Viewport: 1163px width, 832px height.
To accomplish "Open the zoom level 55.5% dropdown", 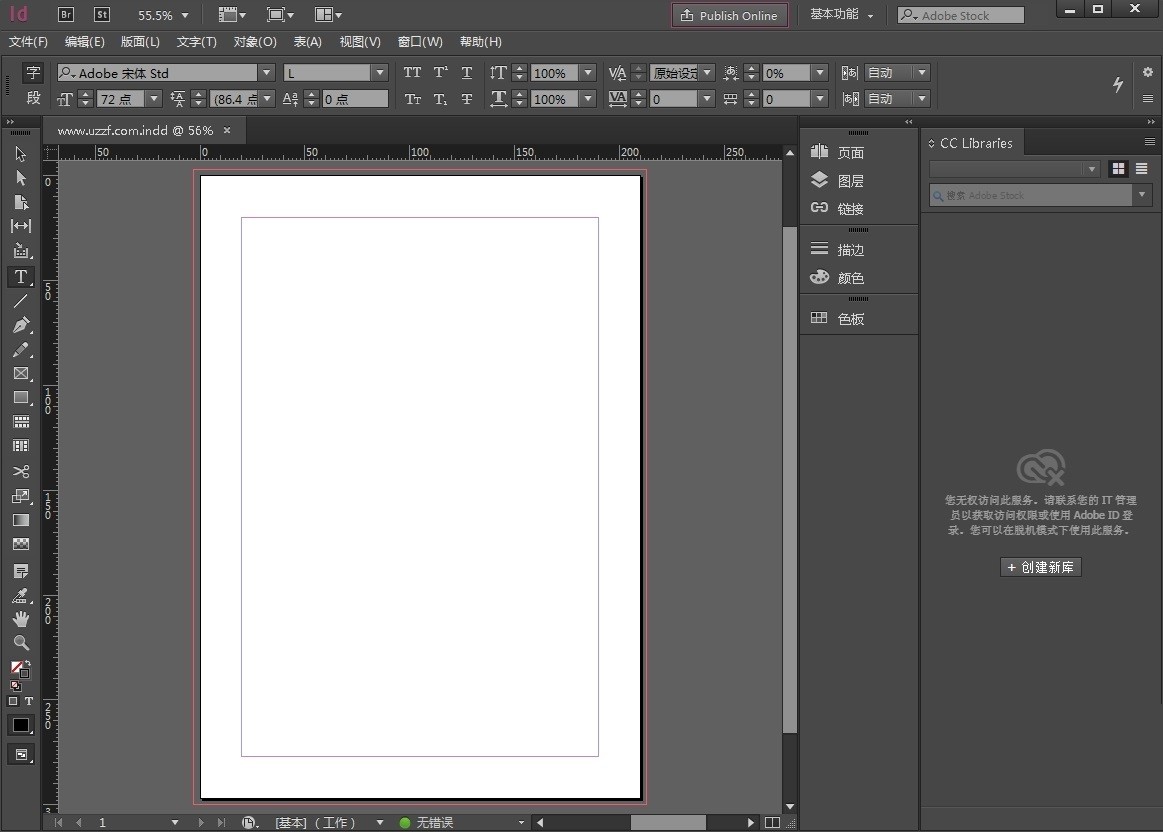I will pos(161,14).
